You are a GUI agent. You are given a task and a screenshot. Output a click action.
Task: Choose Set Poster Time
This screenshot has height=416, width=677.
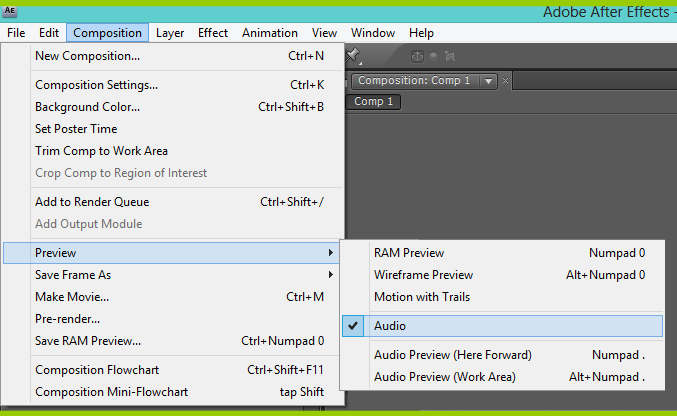174,129
